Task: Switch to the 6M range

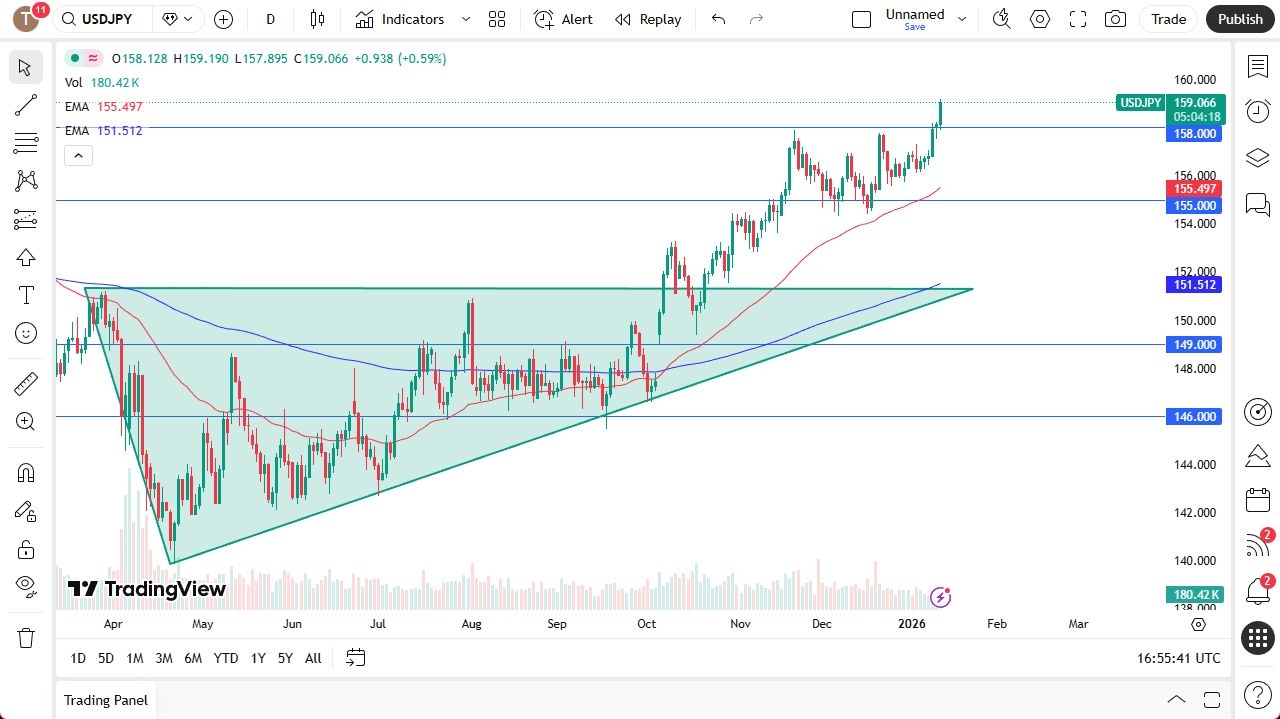Action: pyautogui.click(x=193, y=658)
